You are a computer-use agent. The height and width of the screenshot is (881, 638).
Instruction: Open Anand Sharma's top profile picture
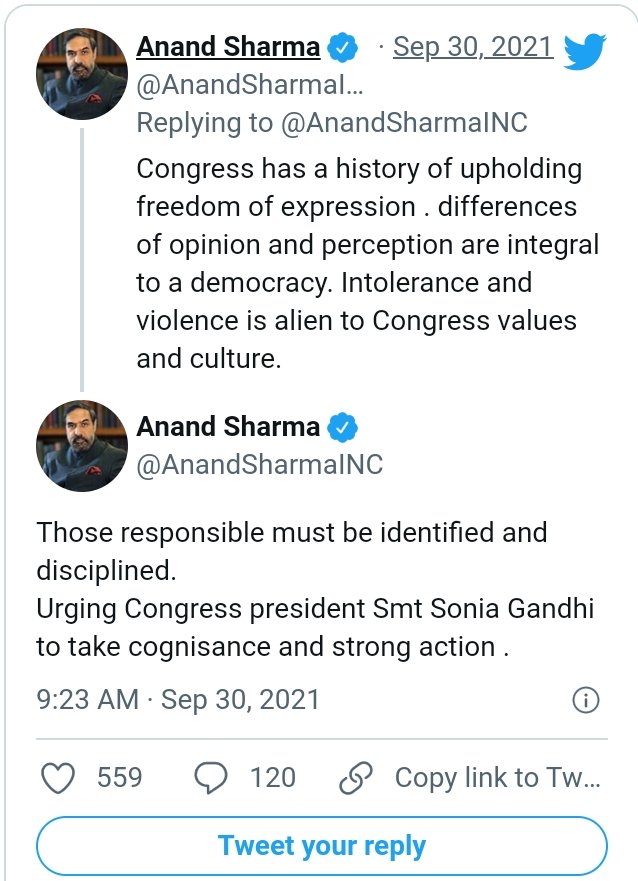click(x=81, y=75)
